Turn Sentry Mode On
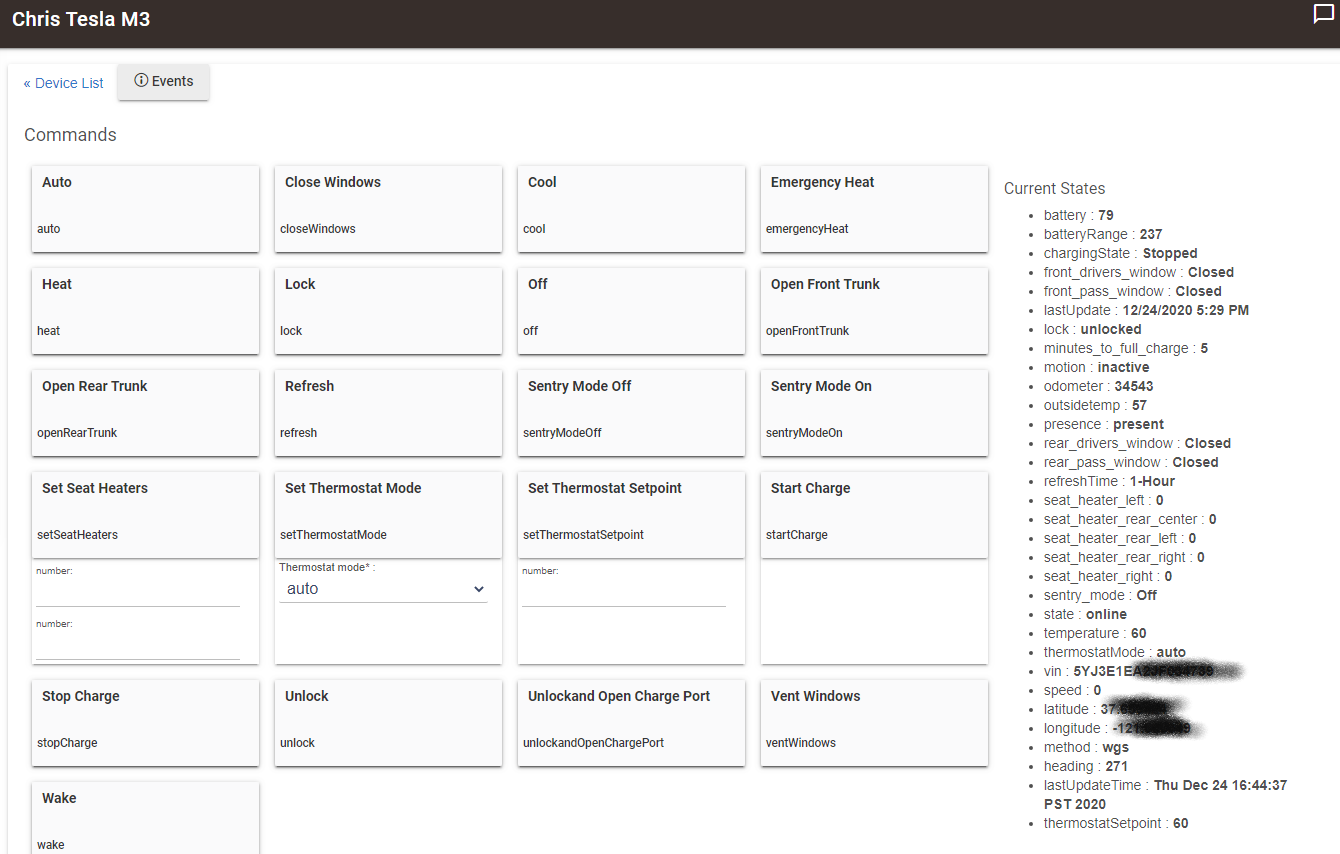 tap(874, 413)
